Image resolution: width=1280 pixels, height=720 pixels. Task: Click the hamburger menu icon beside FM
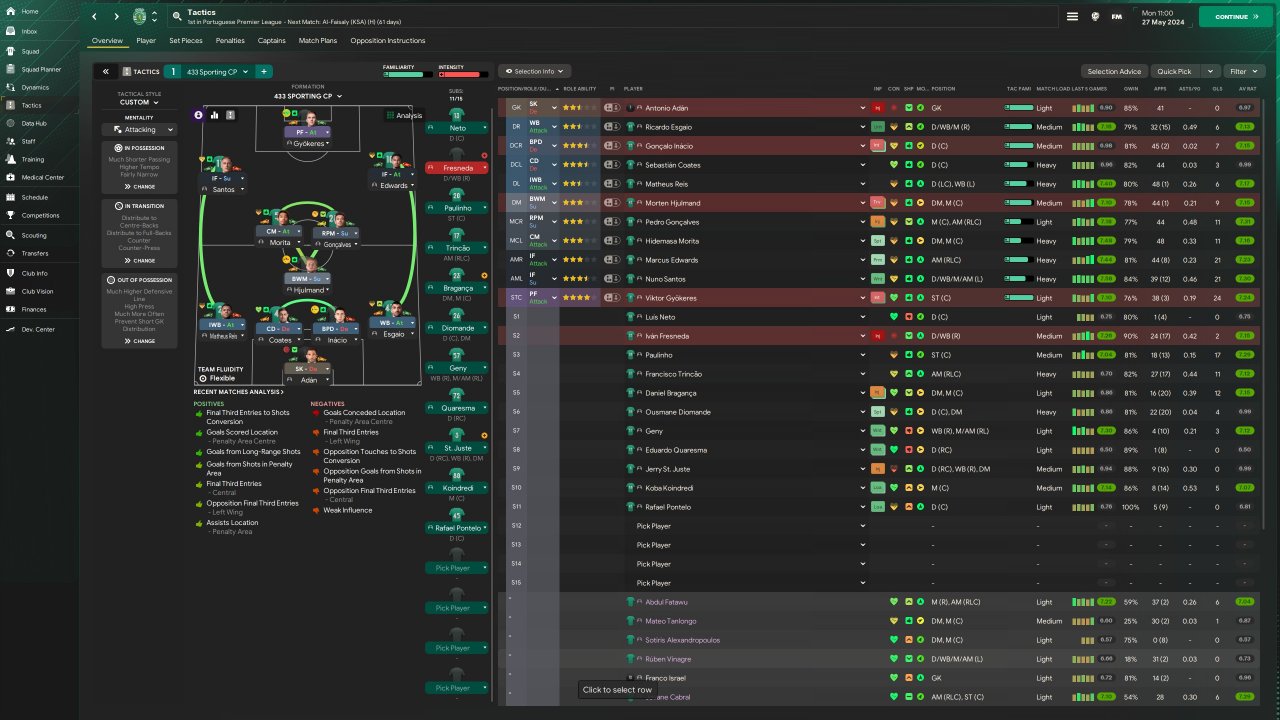tap(1072, 17)
